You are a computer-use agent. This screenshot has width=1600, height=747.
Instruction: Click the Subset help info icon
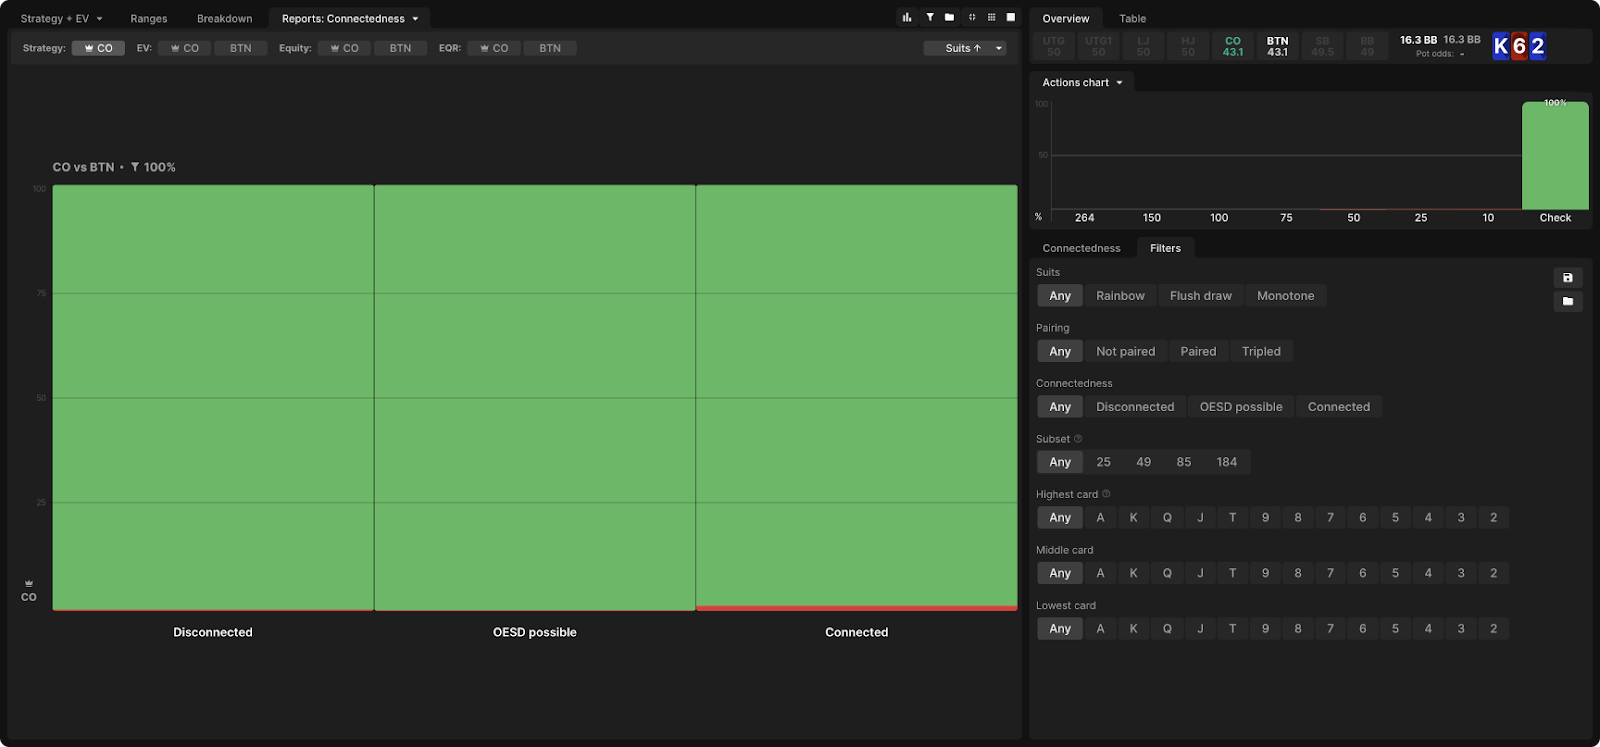[x=1078, y=439]
